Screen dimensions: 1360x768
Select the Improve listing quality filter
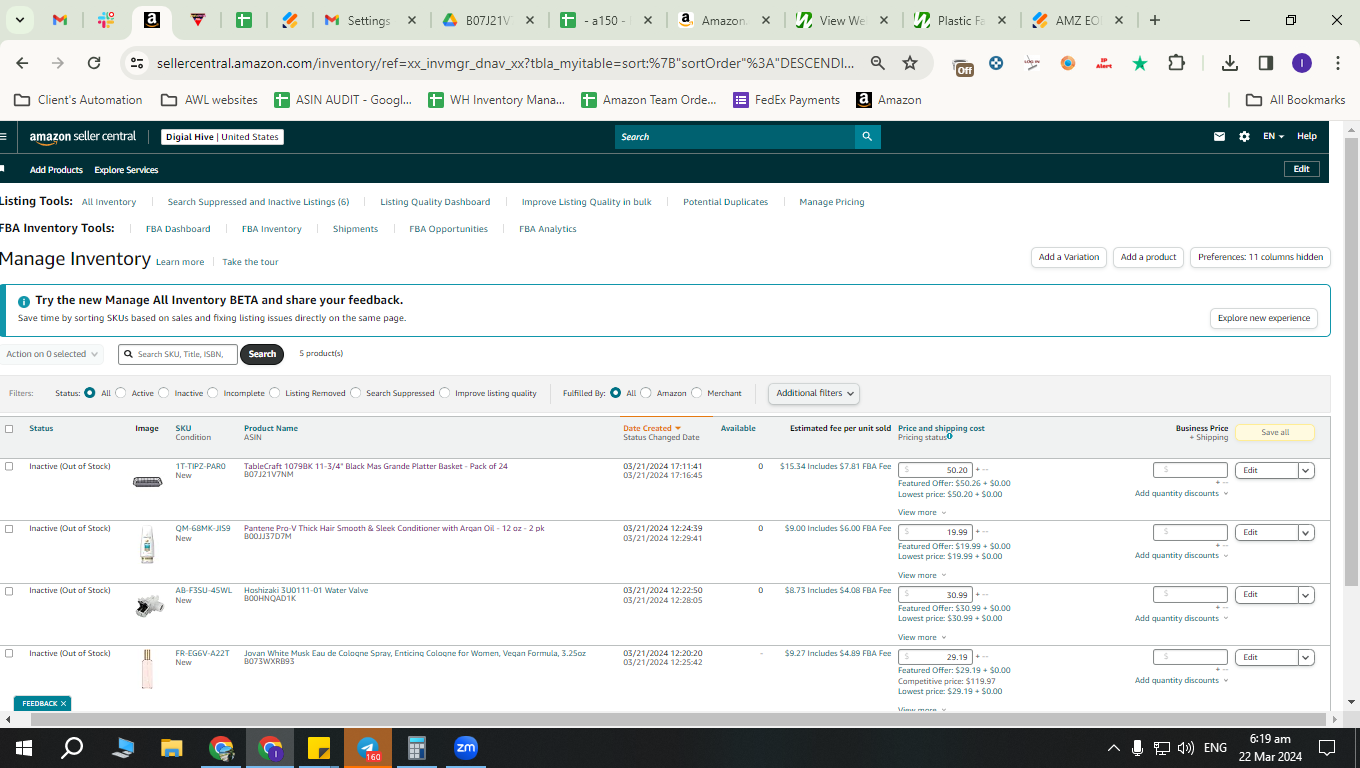tap(445, 393)
